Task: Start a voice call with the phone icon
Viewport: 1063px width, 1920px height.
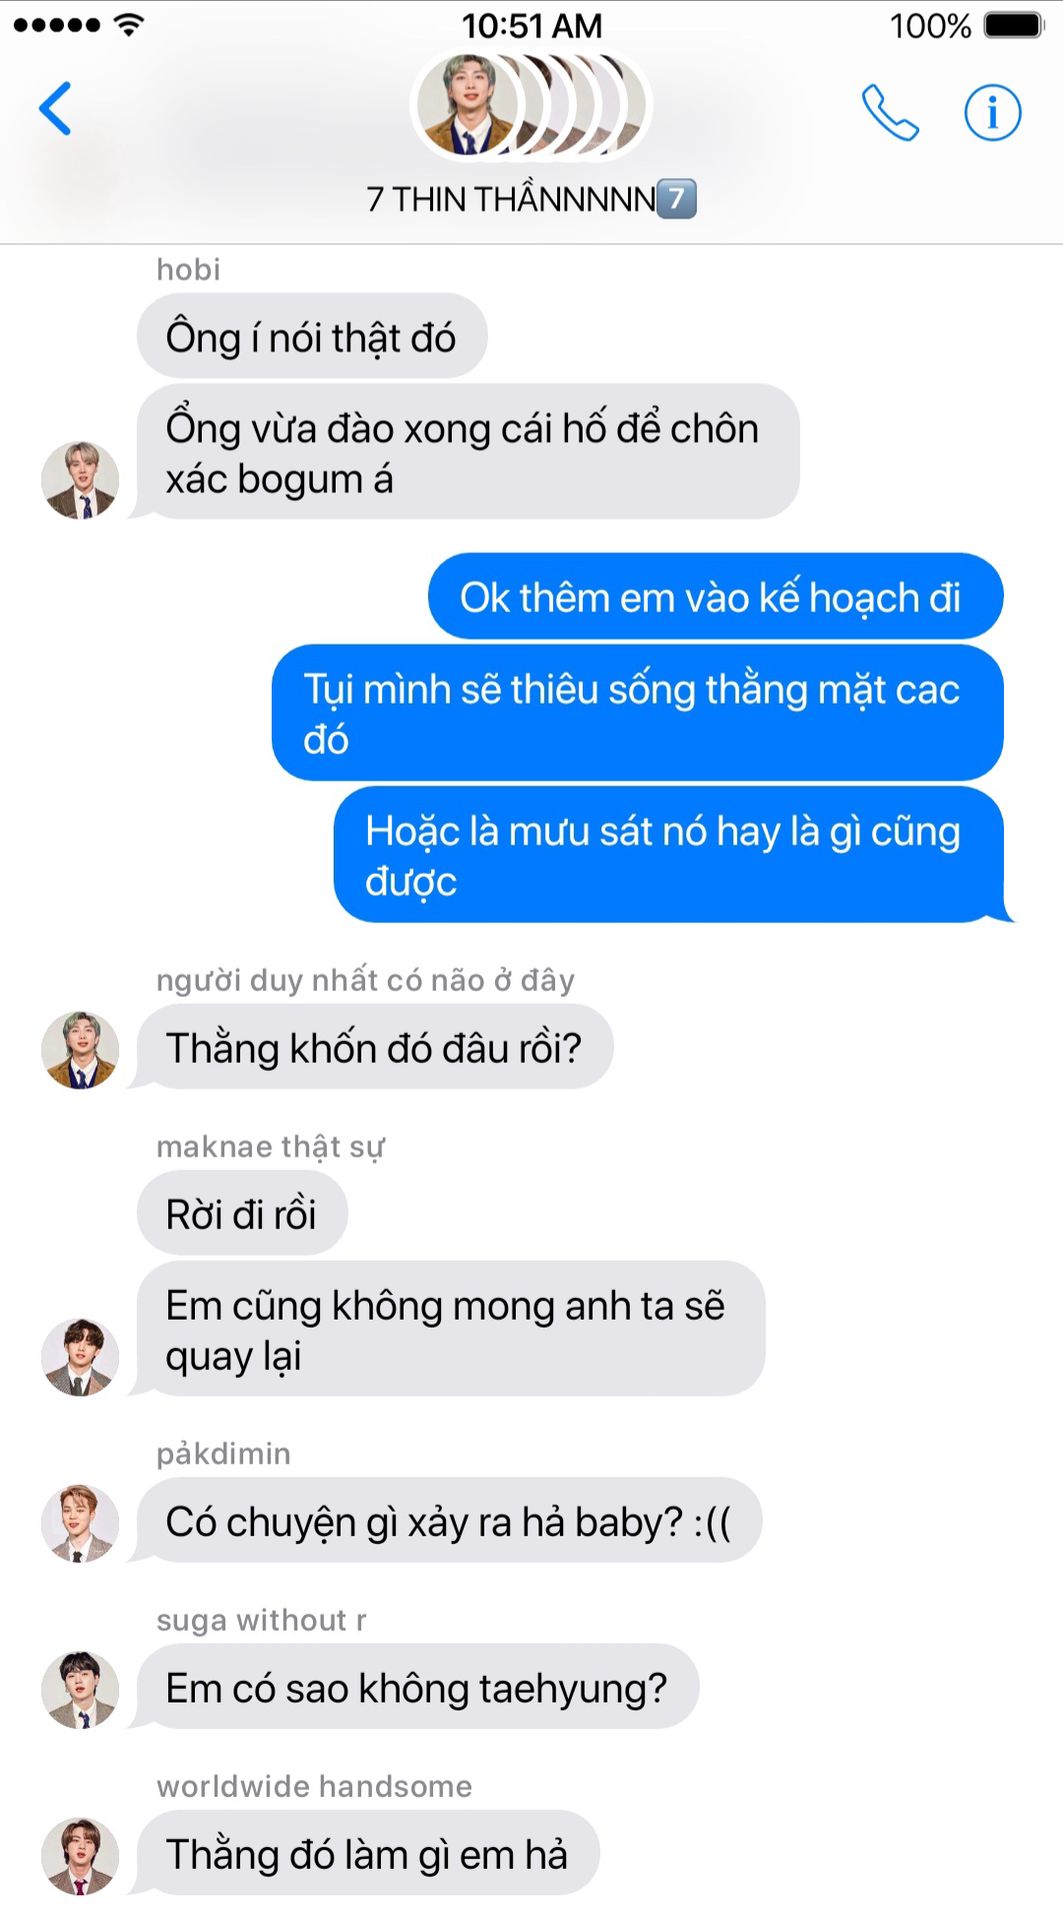Action: 890,112
